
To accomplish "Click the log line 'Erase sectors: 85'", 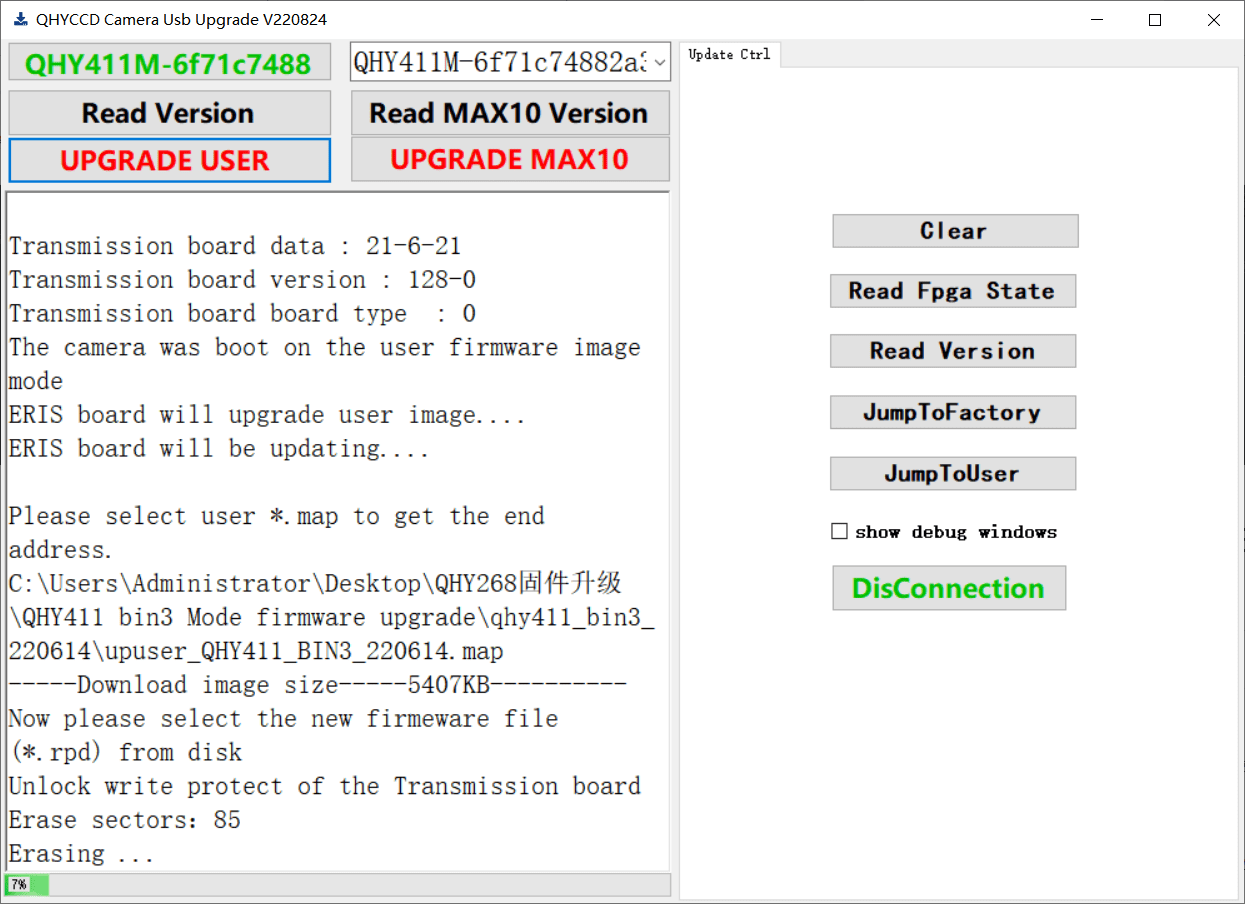I will [x=125, y=820].
